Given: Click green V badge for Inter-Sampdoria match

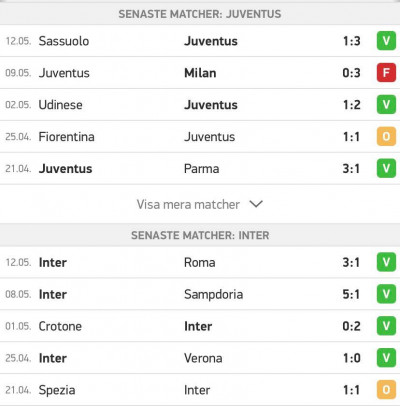Looking at the screenshot, I should [386, 294].
